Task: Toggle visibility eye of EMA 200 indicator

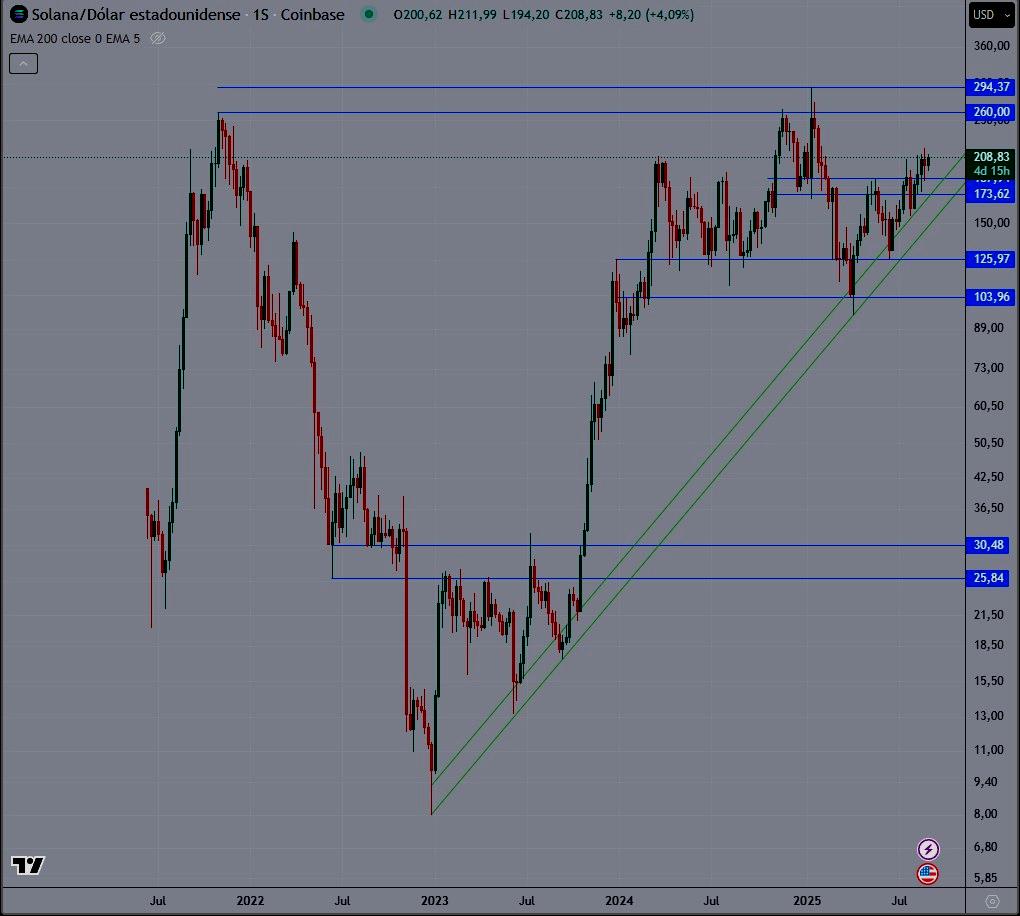Action: (x=157, y=38)
